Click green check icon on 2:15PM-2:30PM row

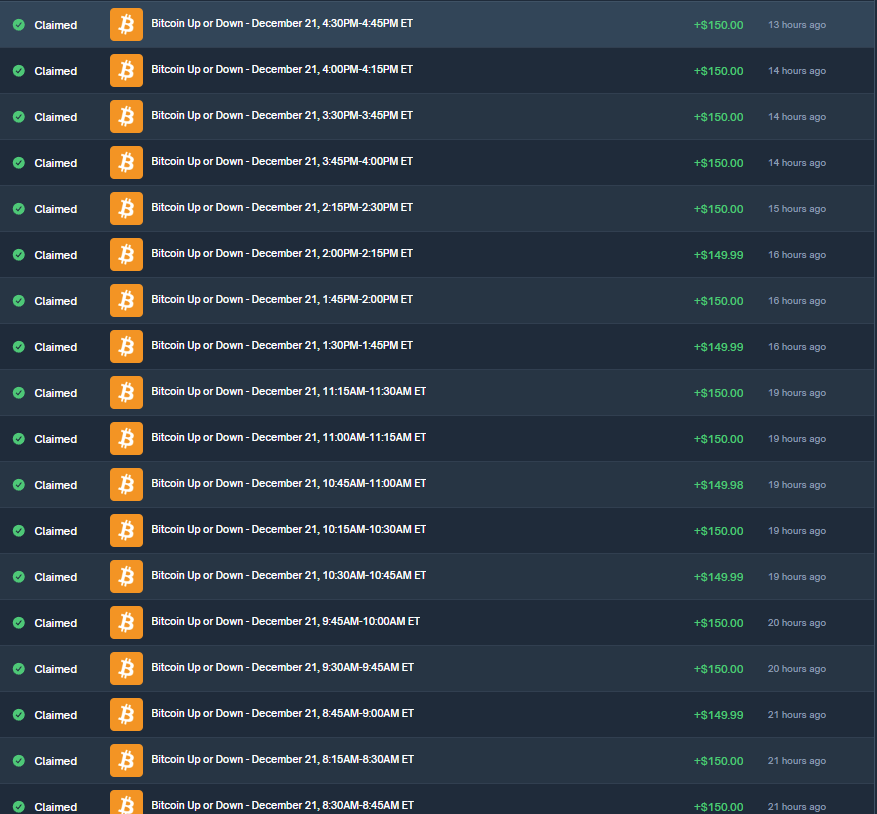[x=19, y=209]
